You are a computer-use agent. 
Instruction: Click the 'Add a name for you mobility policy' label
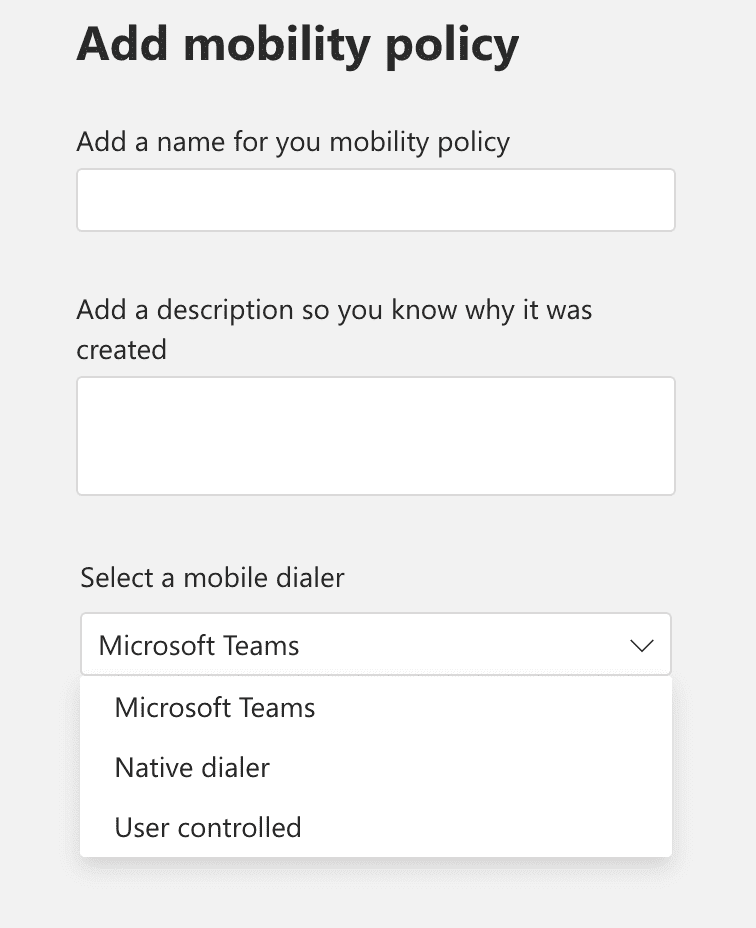click(x=293, y=143)
